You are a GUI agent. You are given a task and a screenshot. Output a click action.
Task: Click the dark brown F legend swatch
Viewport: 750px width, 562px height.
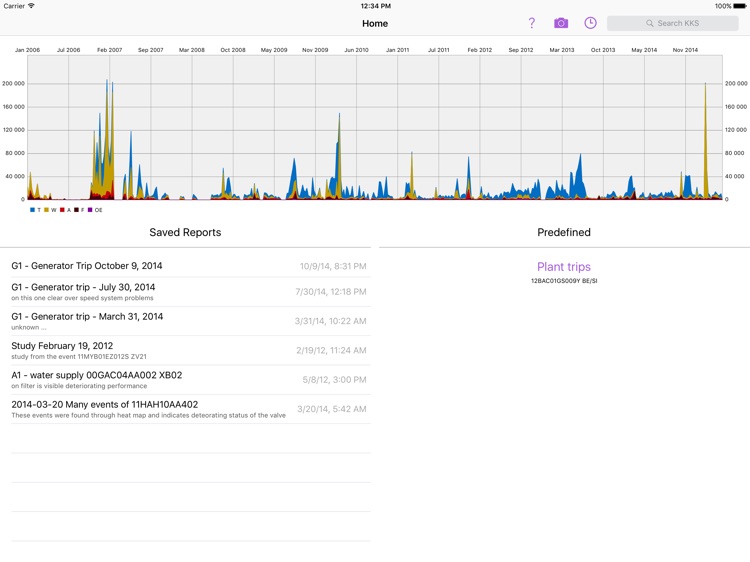coord(76,210)
